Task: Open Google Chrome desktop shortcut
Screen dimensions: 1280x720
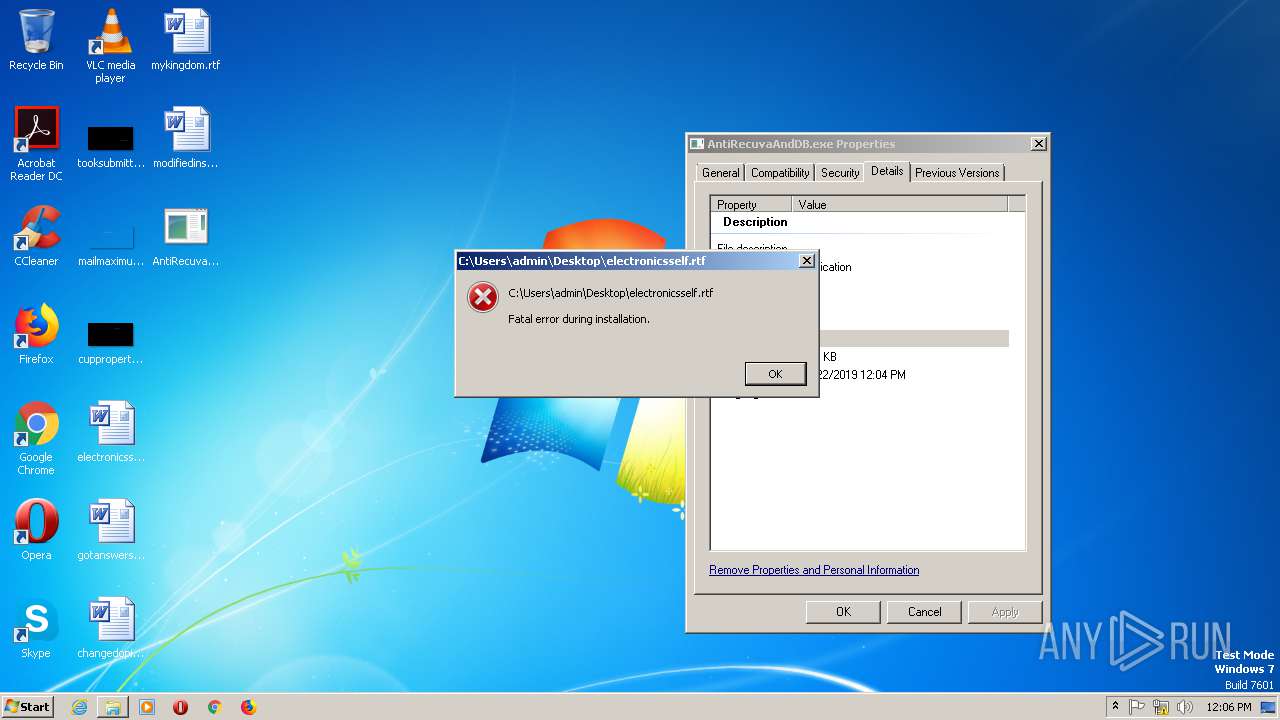Action: click(36, 438)
